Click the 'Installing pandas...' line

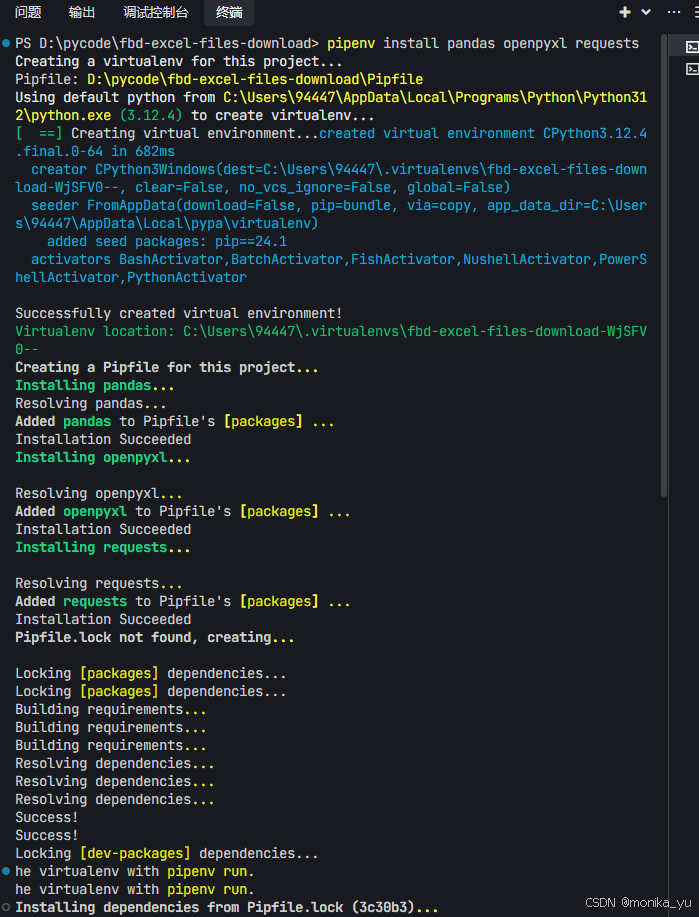(95, 386)
